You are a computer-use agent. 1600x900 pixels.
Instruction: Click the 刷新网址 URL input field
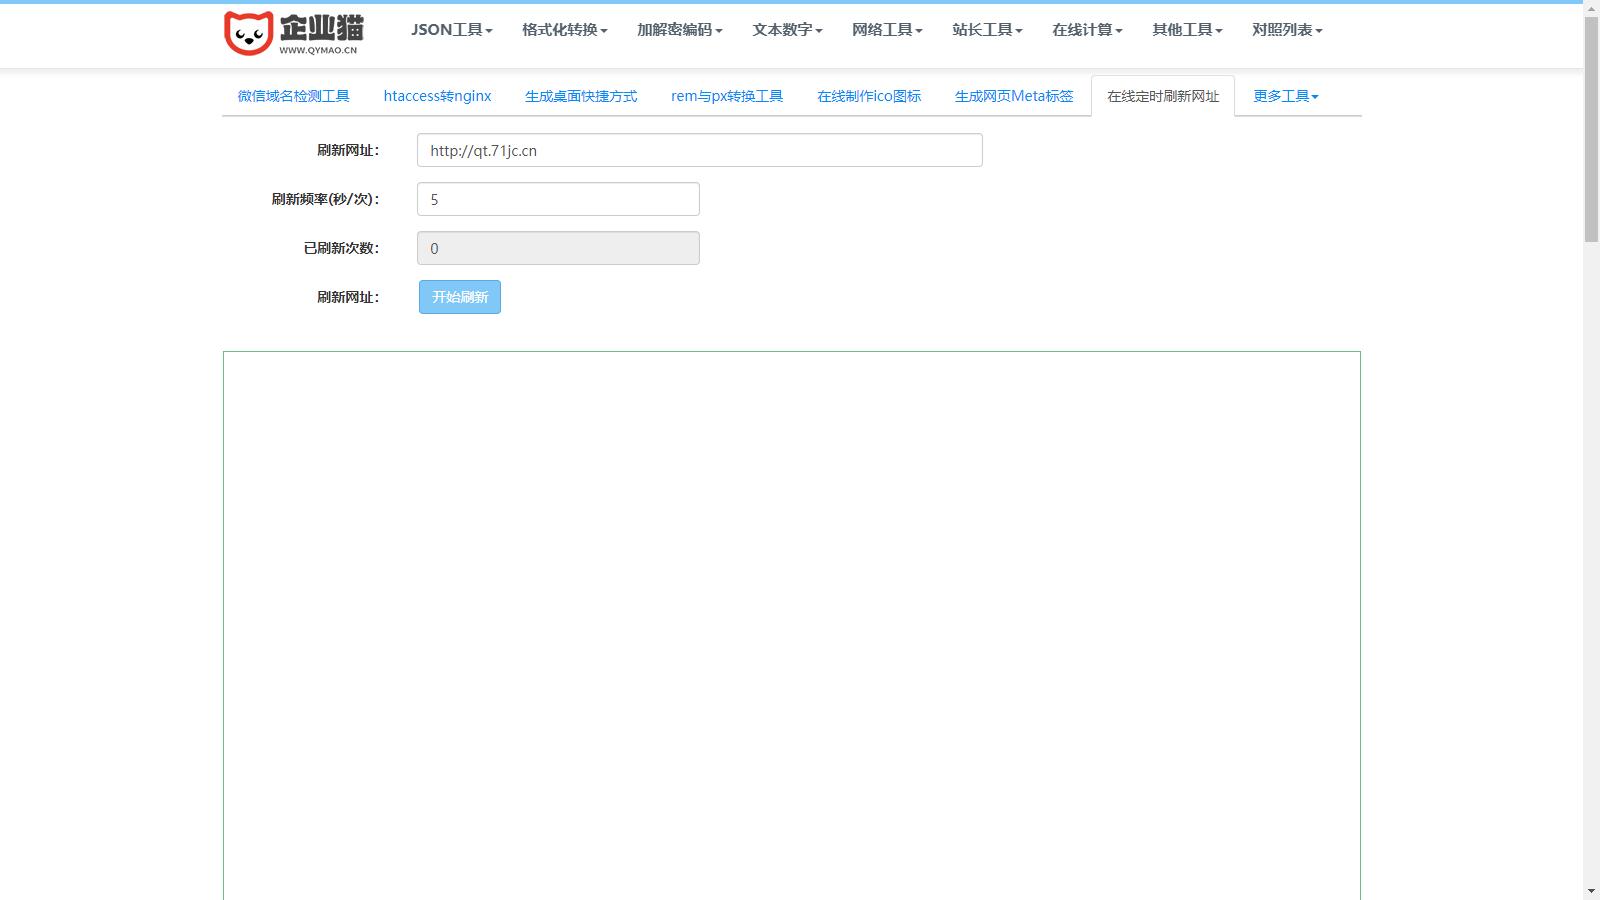[699, 150]
